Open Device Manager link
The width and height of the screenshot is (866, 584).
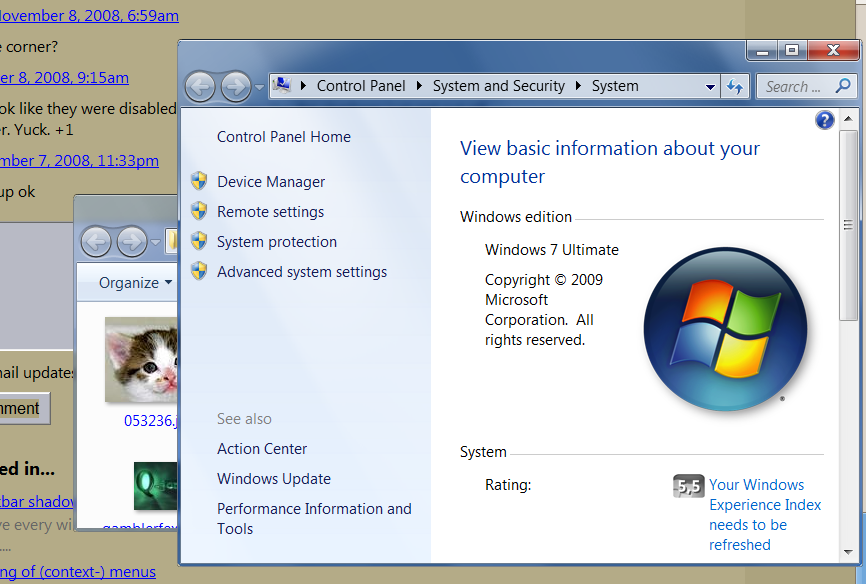[x=271, y=182]
